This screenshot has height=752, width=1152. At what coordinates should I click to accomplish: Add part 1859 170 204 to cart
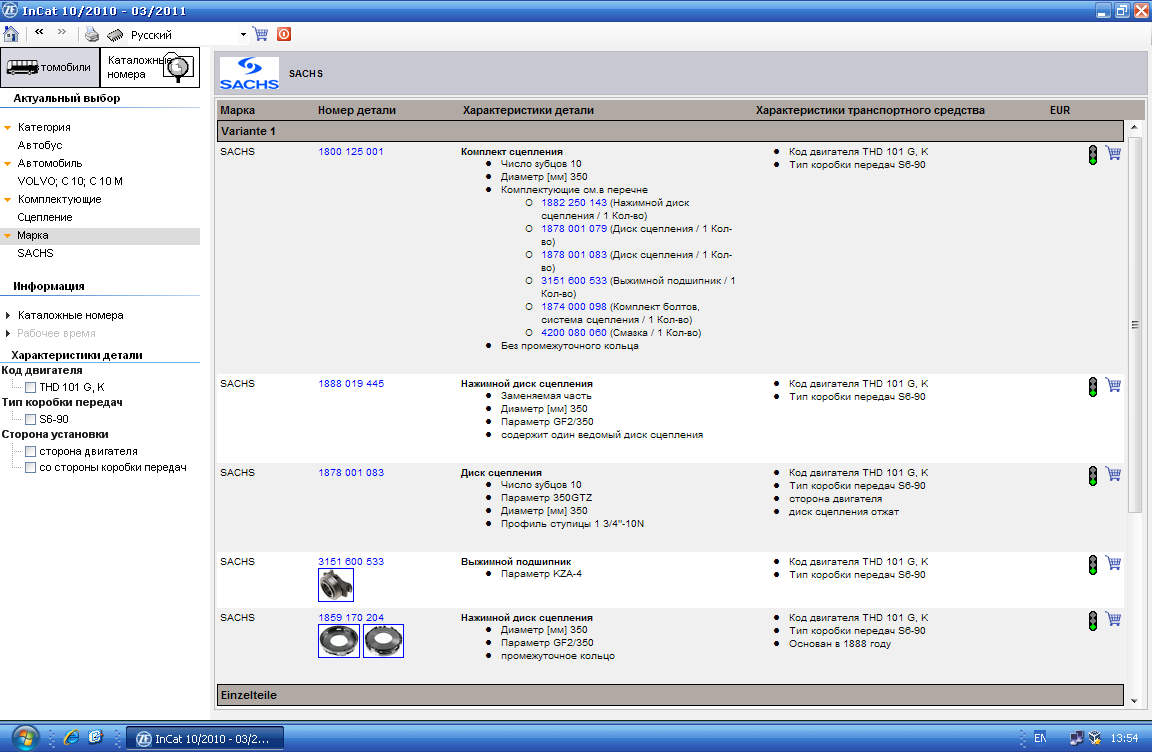pos(1114,619)
